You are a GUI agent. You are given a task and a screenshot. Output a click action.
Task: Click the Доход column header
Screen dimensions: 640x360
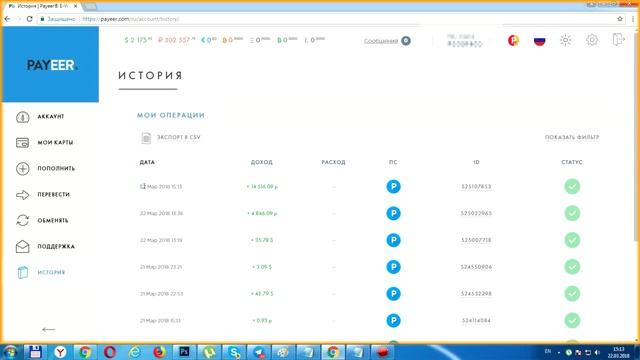[x=262, y=162]
